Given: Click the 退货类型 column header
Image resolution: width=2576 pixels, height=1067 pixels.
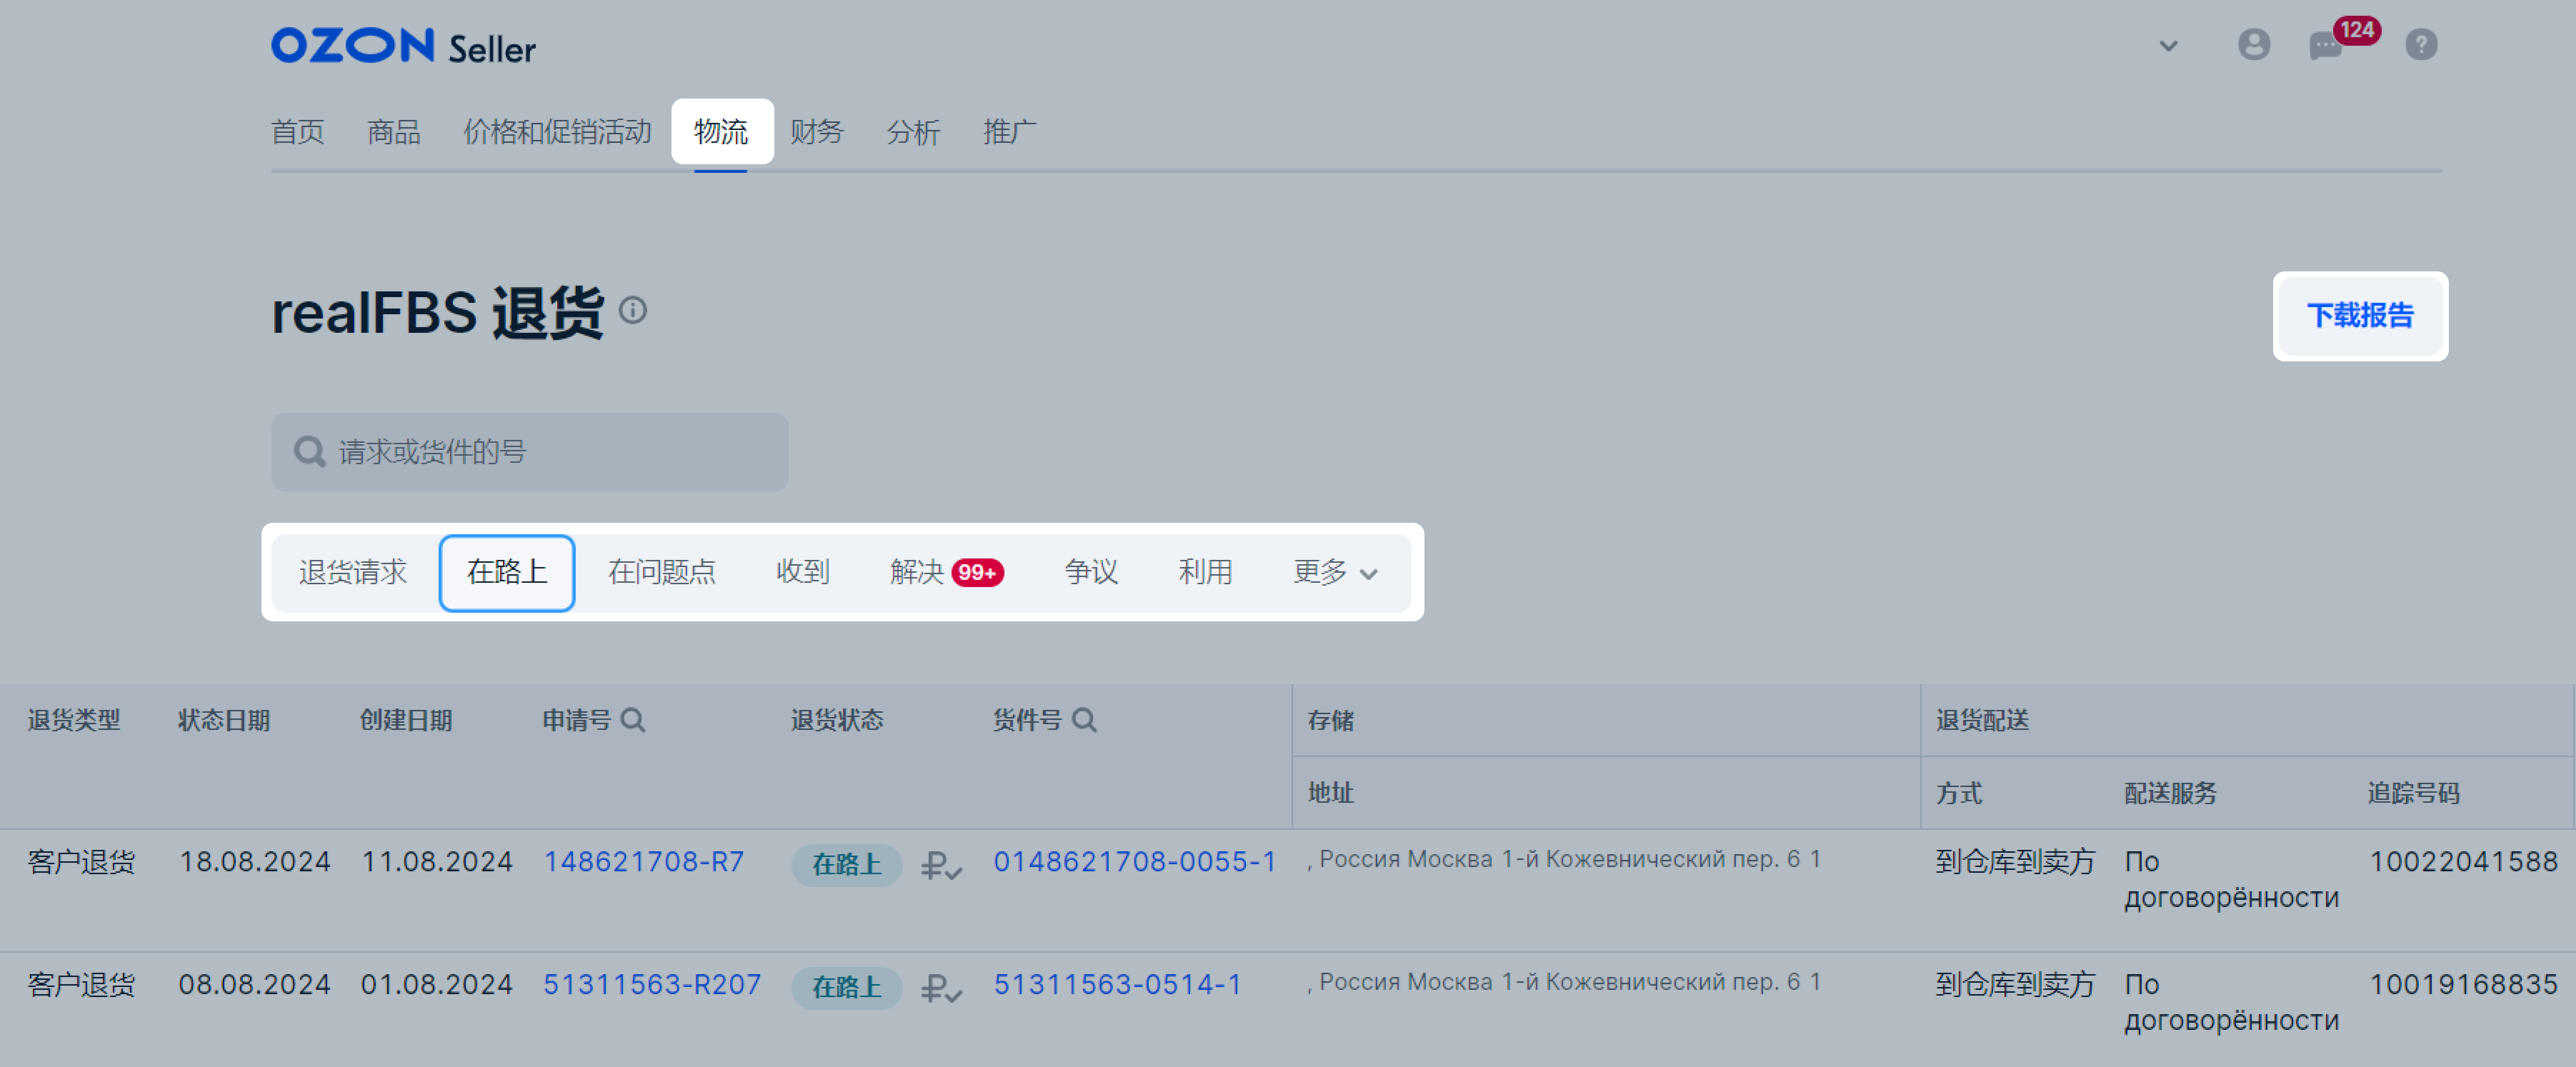Looking at the screenshot, I should pyautogui.click(x=74, y=720).
